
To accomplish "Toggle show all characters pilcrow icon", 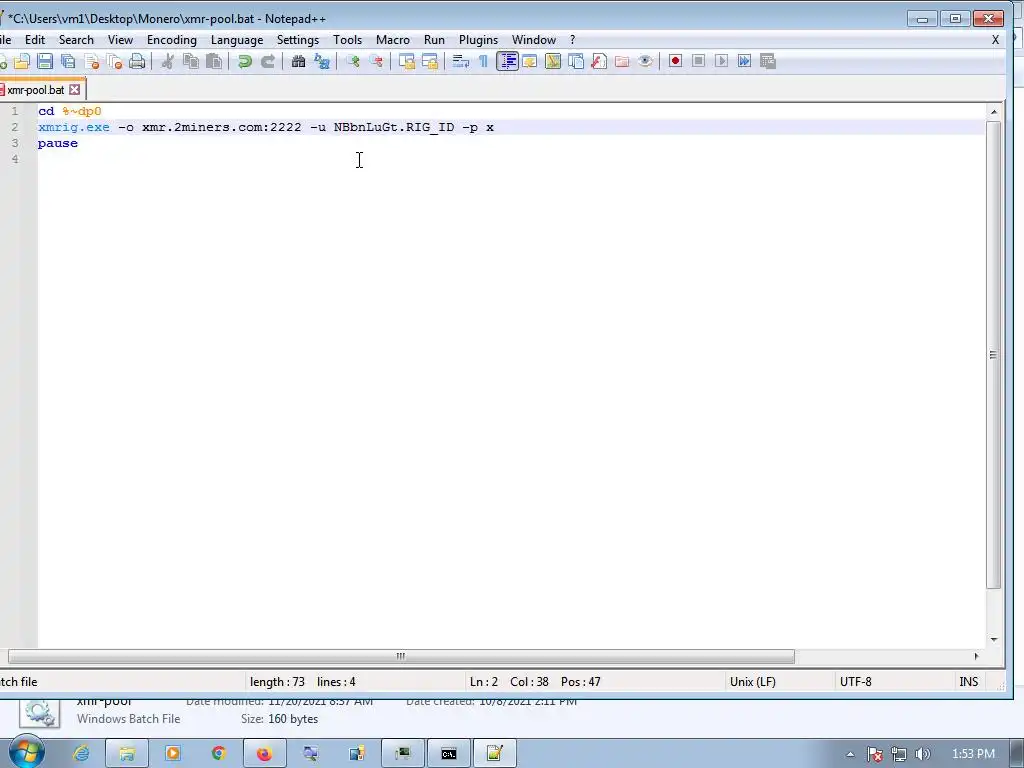I will click(483, 61).
